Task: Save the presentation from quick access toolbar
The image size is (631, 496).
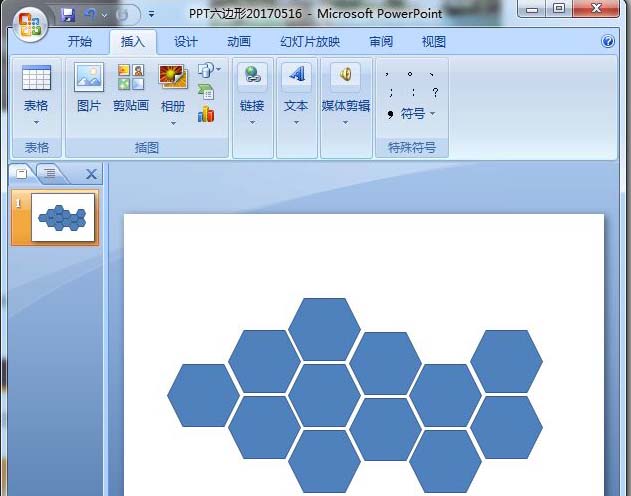Action: (68, 15)
